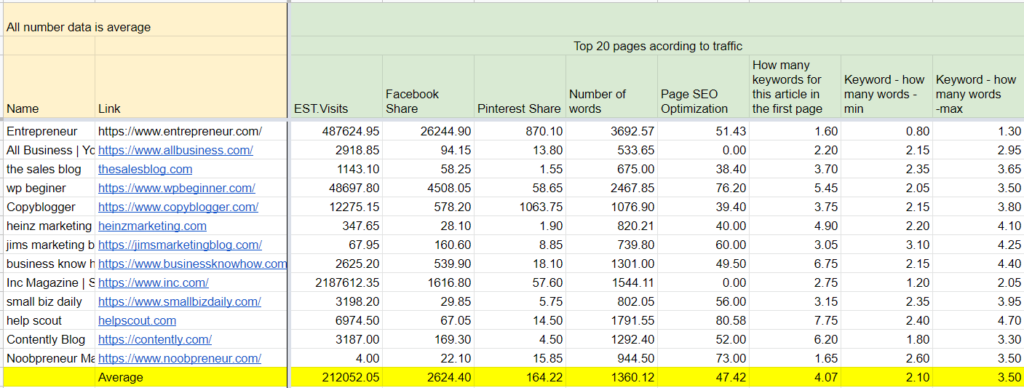Select the Entrepreneur name cell
The height and width of the screenshot is (388, 1024).
coord(48,131)
